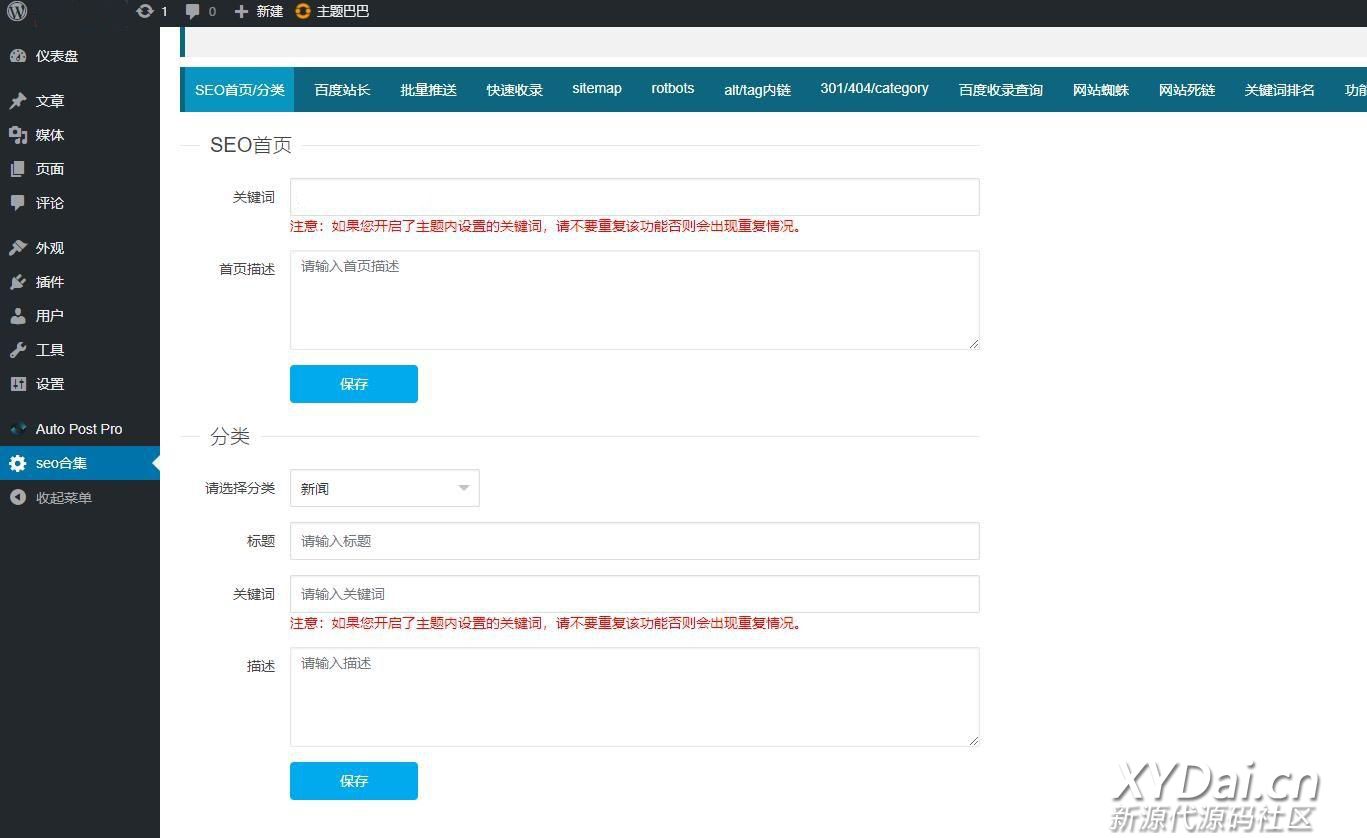This screenshot has height=838, width=1367.
Task: Open 工具 tools menu in sidebar
Action: (50, 350)
